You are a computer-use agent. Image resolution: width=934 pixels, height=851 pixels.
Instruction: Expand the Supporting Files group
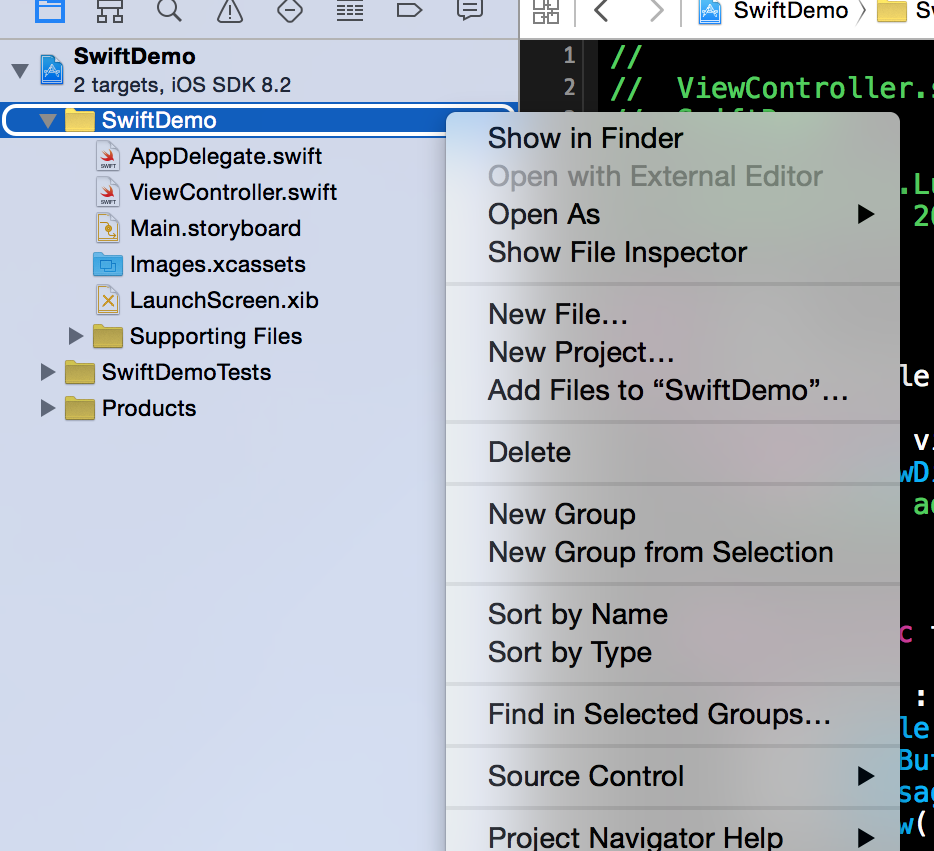tap(76, 336)
